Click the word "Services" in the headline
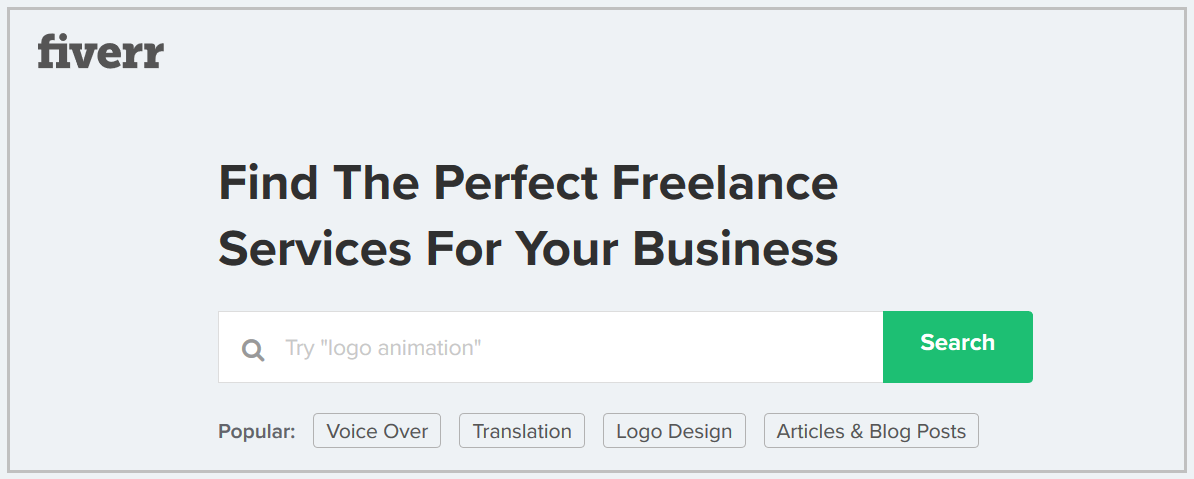The width and height of the screenshot is (1194, 479). (x=314, y=248)
